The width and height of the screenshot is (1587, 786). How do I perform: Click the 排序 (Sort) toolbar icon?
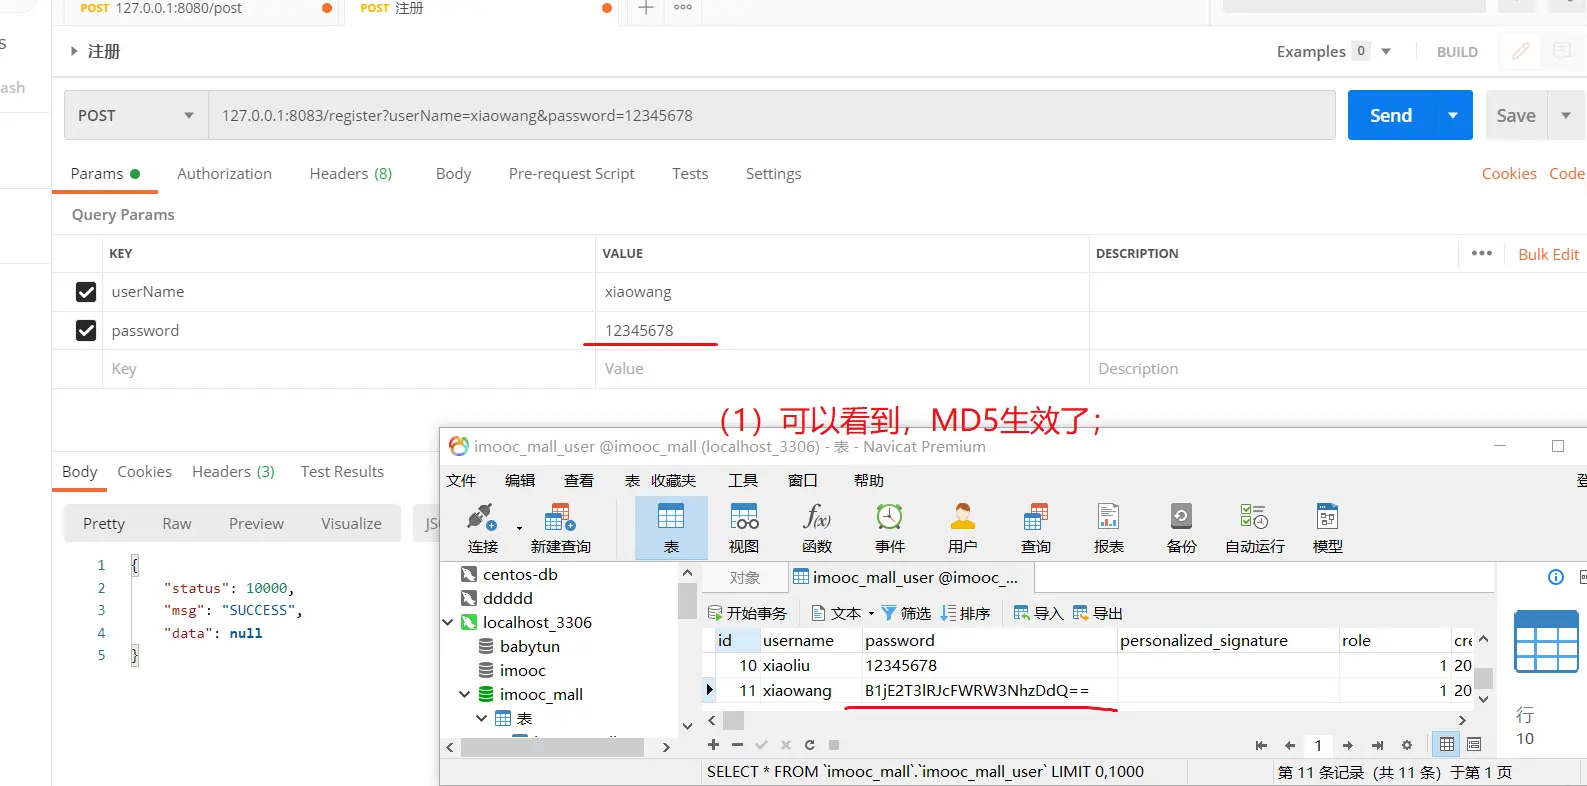[965, 613]
